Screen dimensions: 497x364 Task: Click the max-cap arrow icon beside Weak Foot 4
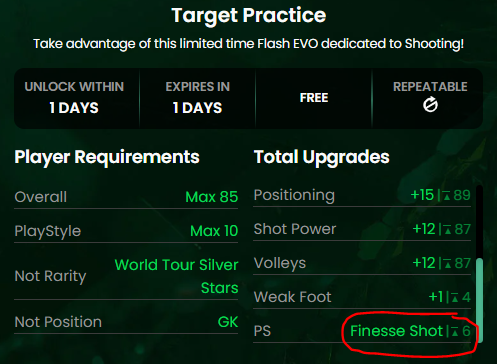click(x=455, y=298)
